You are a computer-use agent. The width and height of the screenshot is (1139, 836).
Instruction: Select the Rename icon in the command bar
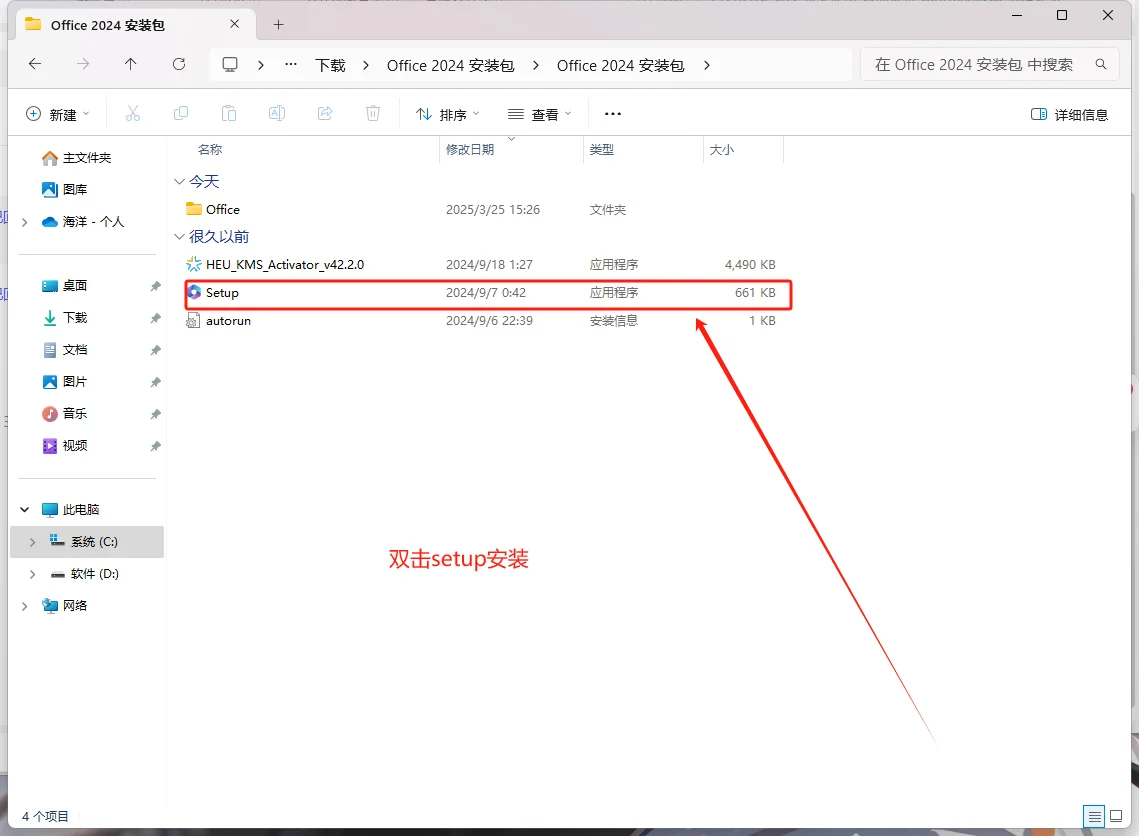[277, 113]
